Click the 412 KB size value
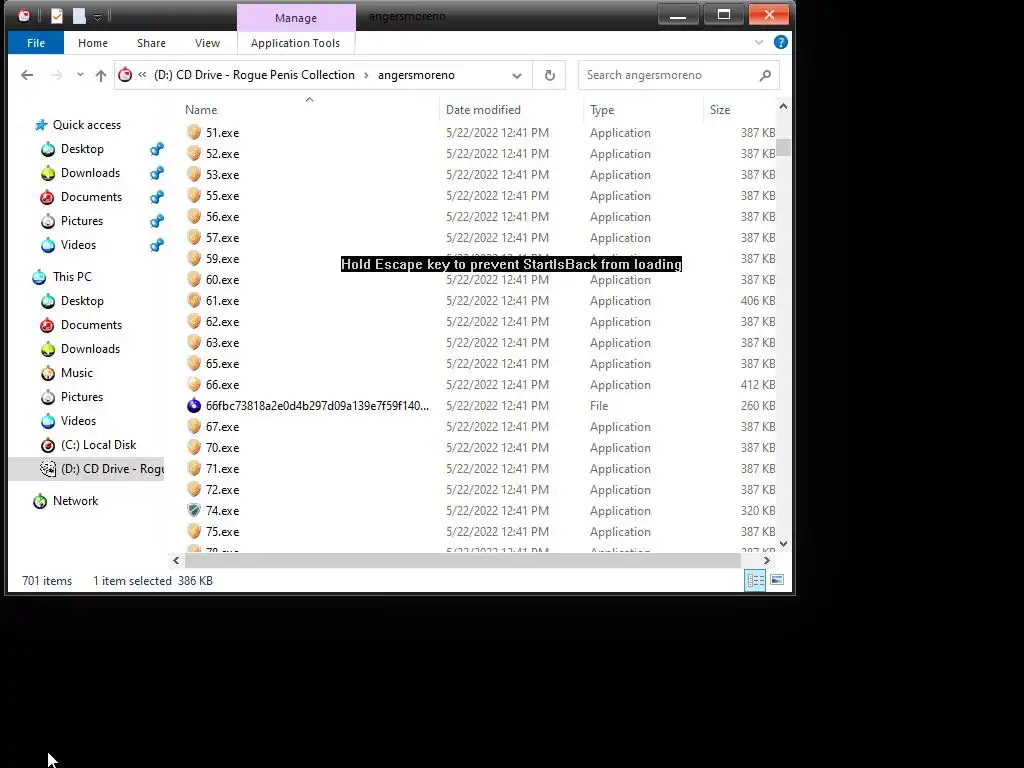 tap(758, 385)
